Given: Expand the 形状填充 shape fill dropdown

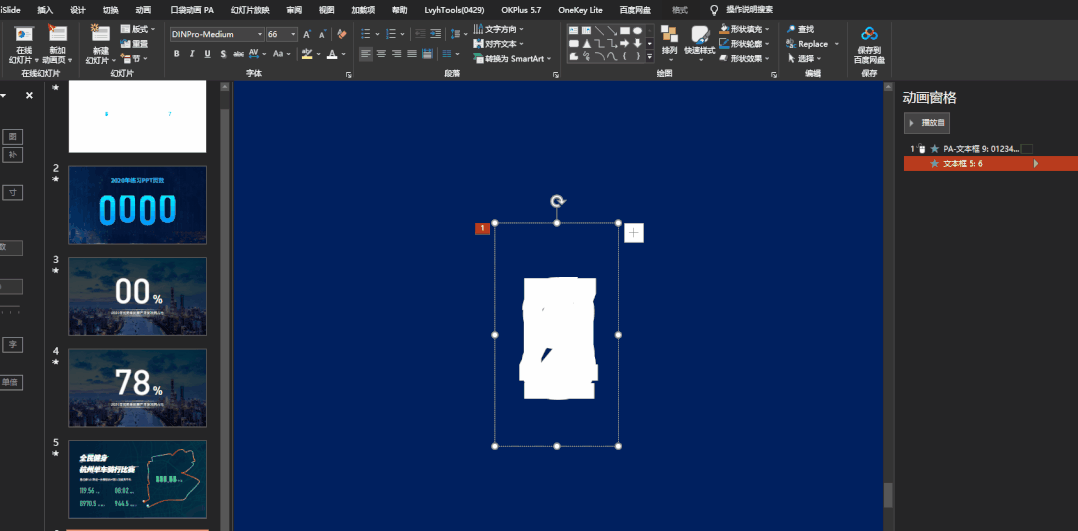Looking at the screenshot, I should point(767,30).
